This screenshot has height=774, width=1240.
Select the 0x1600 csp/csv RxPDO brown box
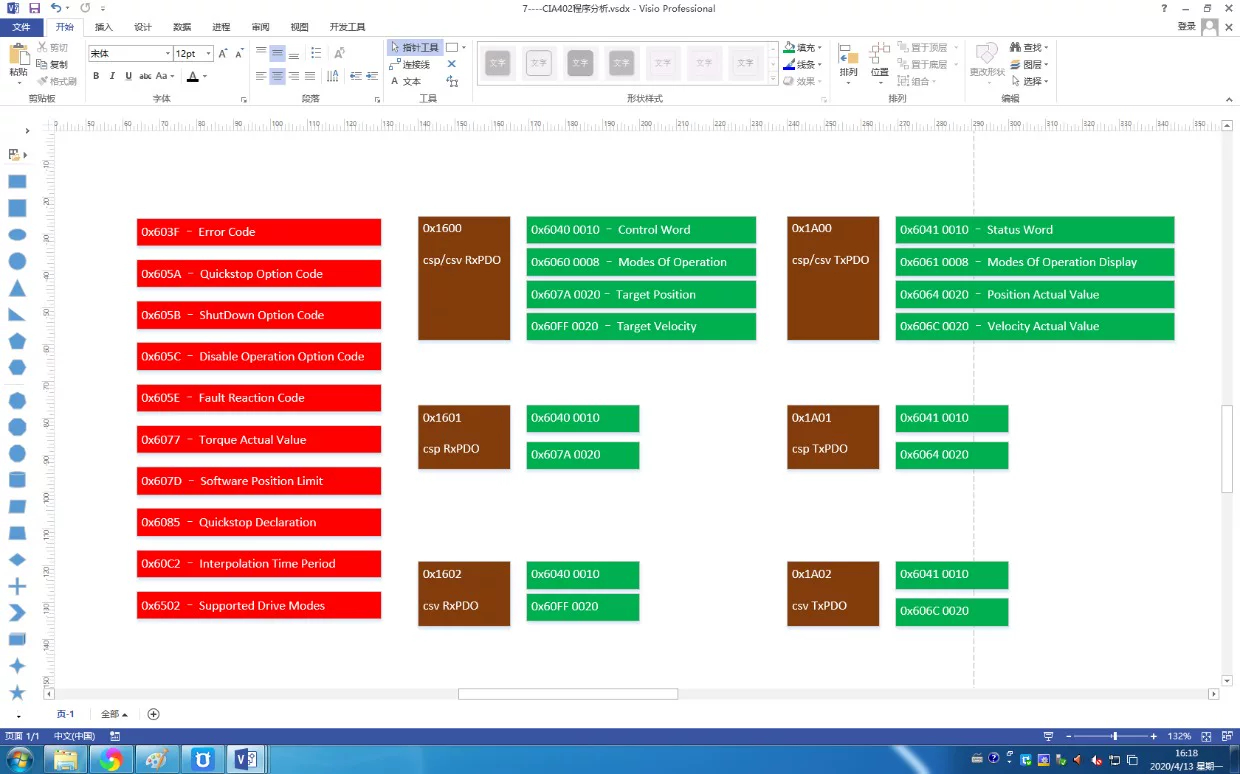tap(464, 278)
